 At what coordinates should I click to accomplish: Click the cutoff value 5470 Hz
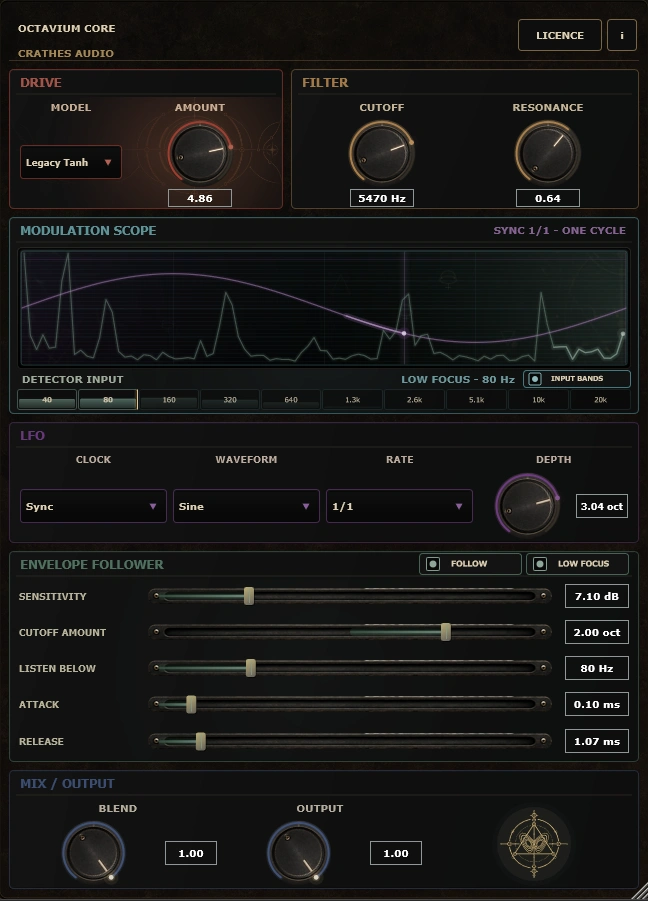tap(381, 198)
